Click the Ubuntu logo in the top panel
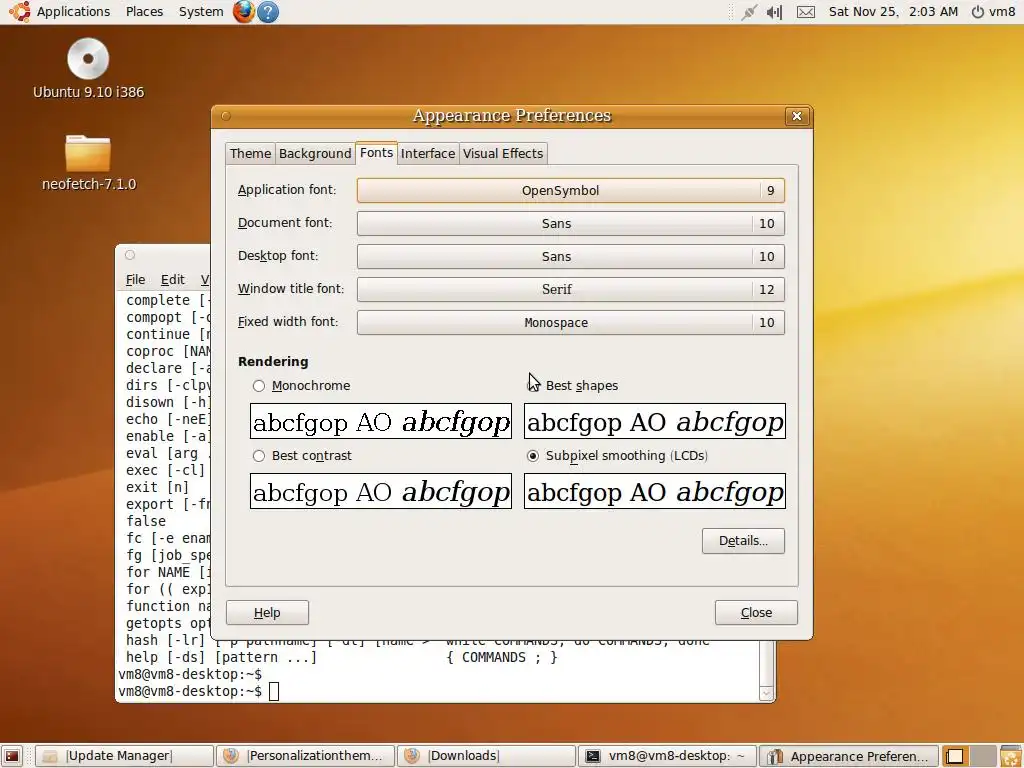This screenshot has width=1024, height=768. pos(20,11)
